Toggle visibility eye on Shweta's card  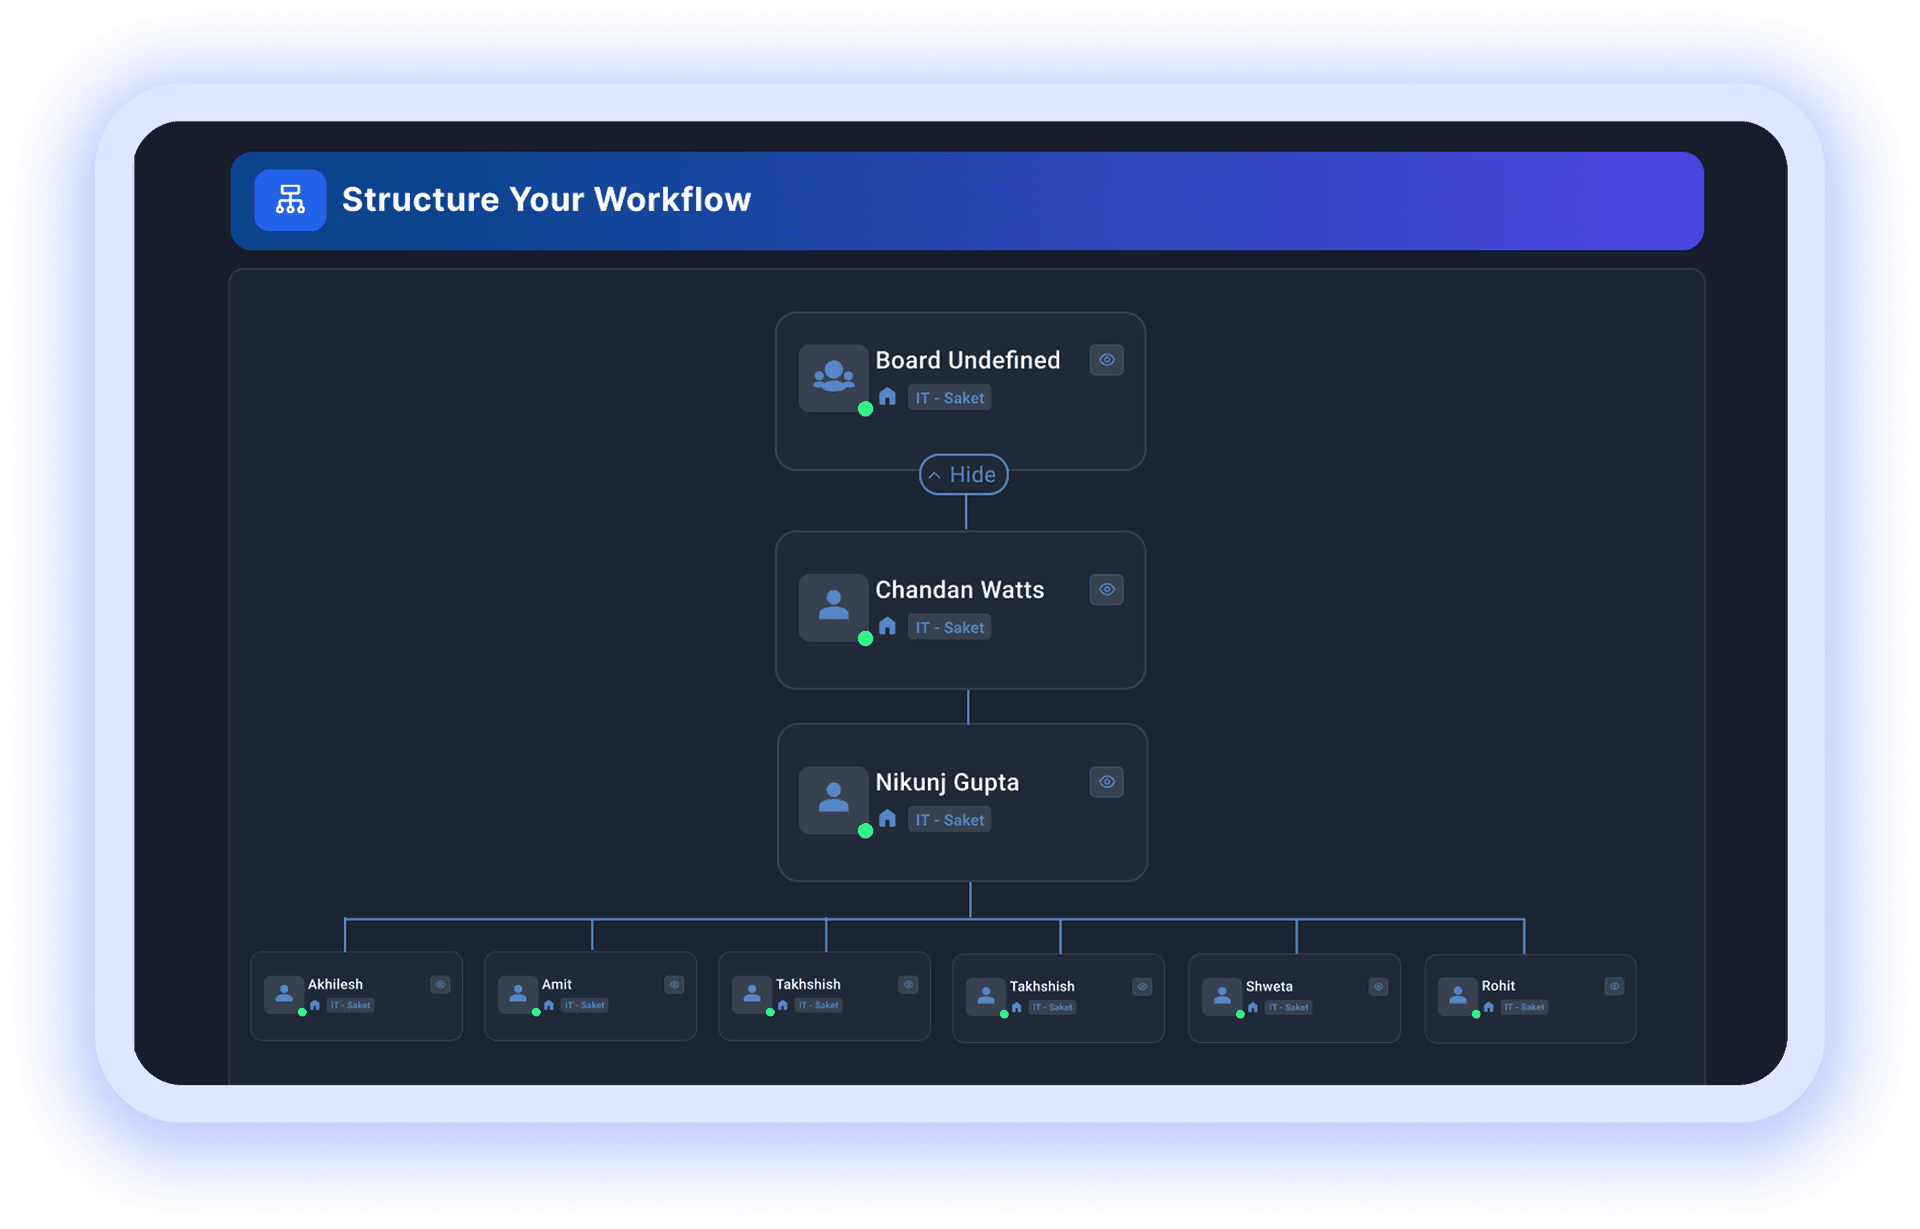[1378, 987]
